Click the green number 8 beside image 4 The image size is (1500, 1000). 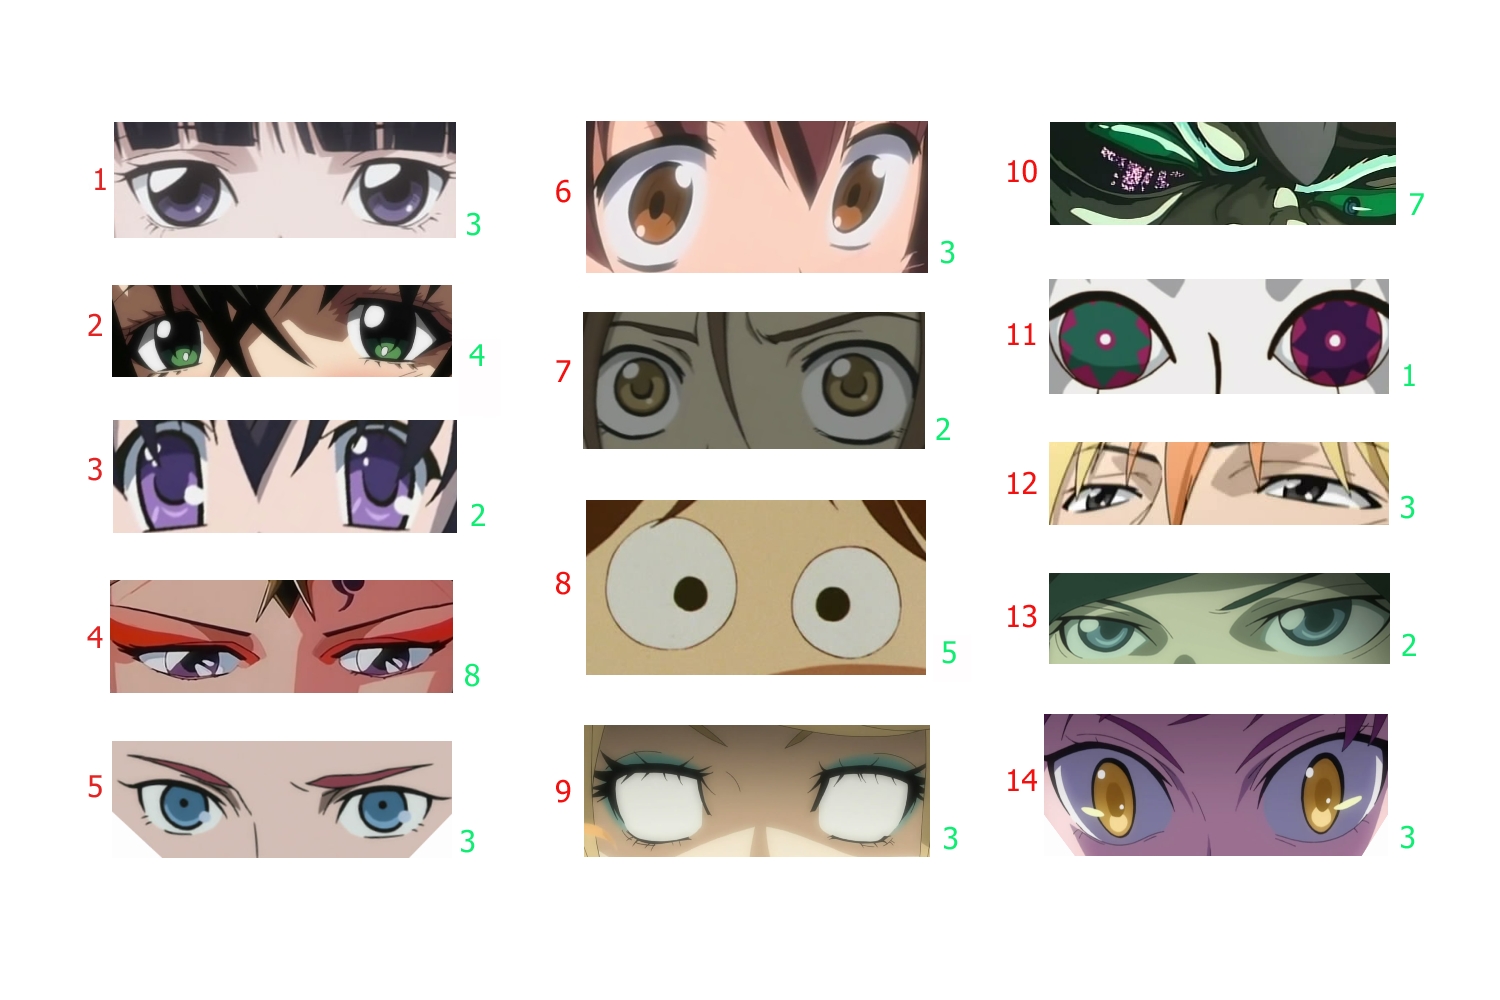tap(472, 676)
